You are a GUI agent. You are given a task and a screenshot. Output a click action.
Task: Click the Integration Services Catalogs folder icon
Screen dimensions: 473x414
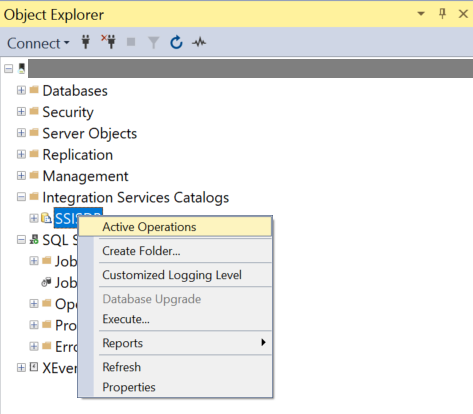[34, 196]
